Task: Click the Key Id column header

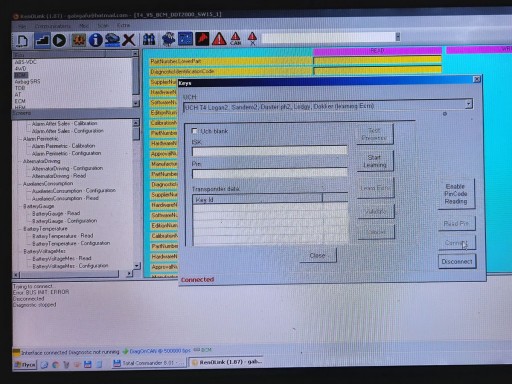Action: point(257,200)
